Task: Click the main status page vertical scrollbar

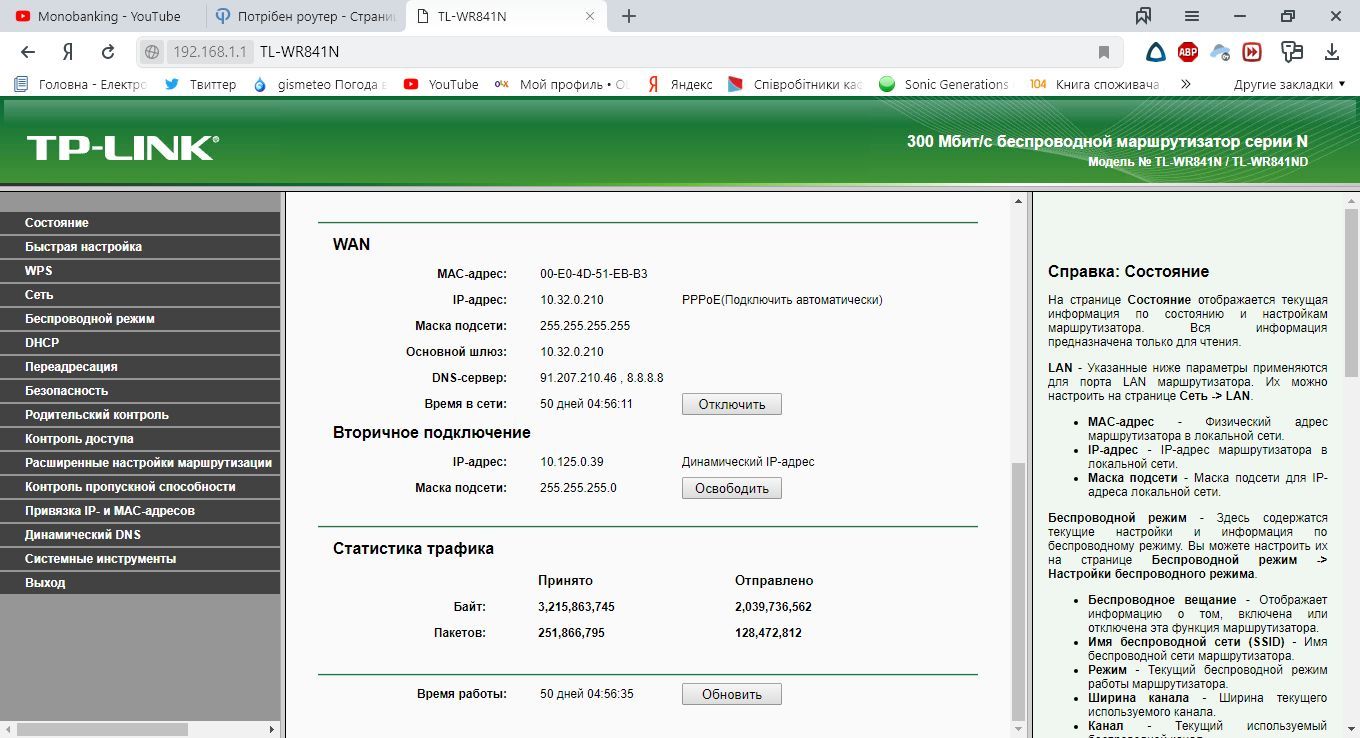Action: [1019, 590]
